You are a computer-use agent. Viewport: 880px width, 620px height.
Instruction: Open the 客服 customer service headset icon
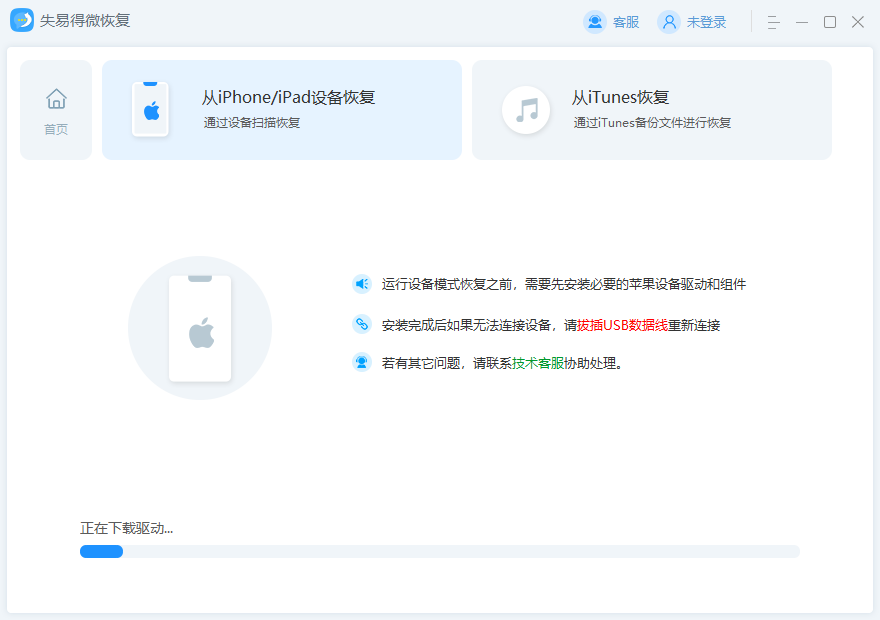pyautogui.click(x=595, y=22)
